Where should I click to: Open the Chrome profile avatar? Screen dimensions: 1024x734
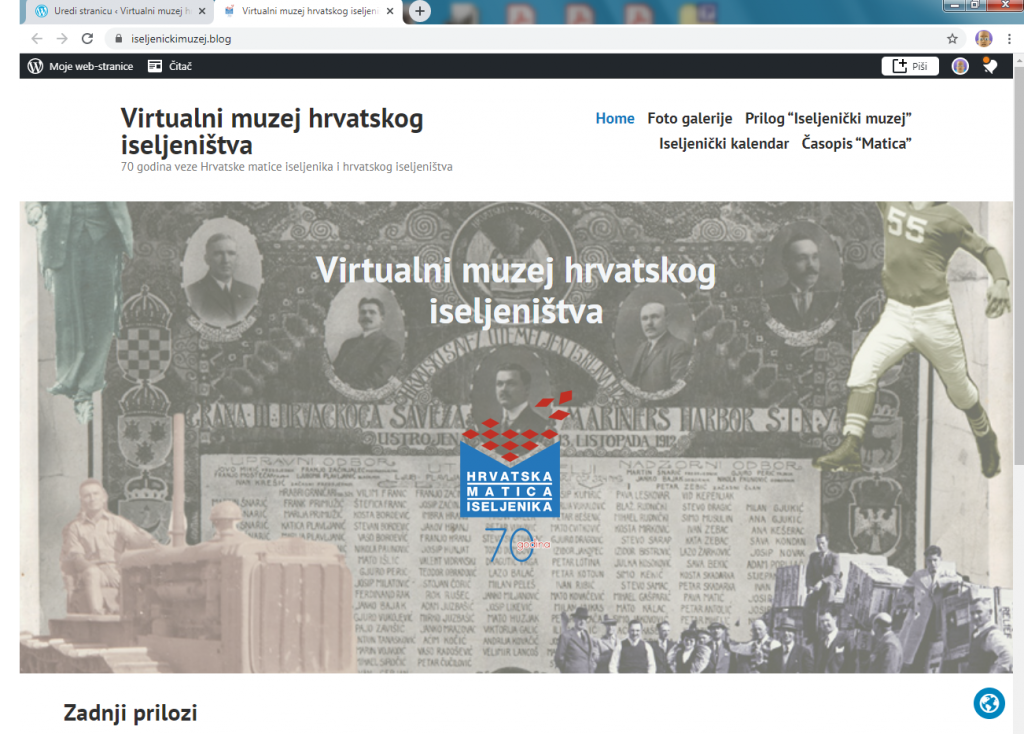pos(983,39)
